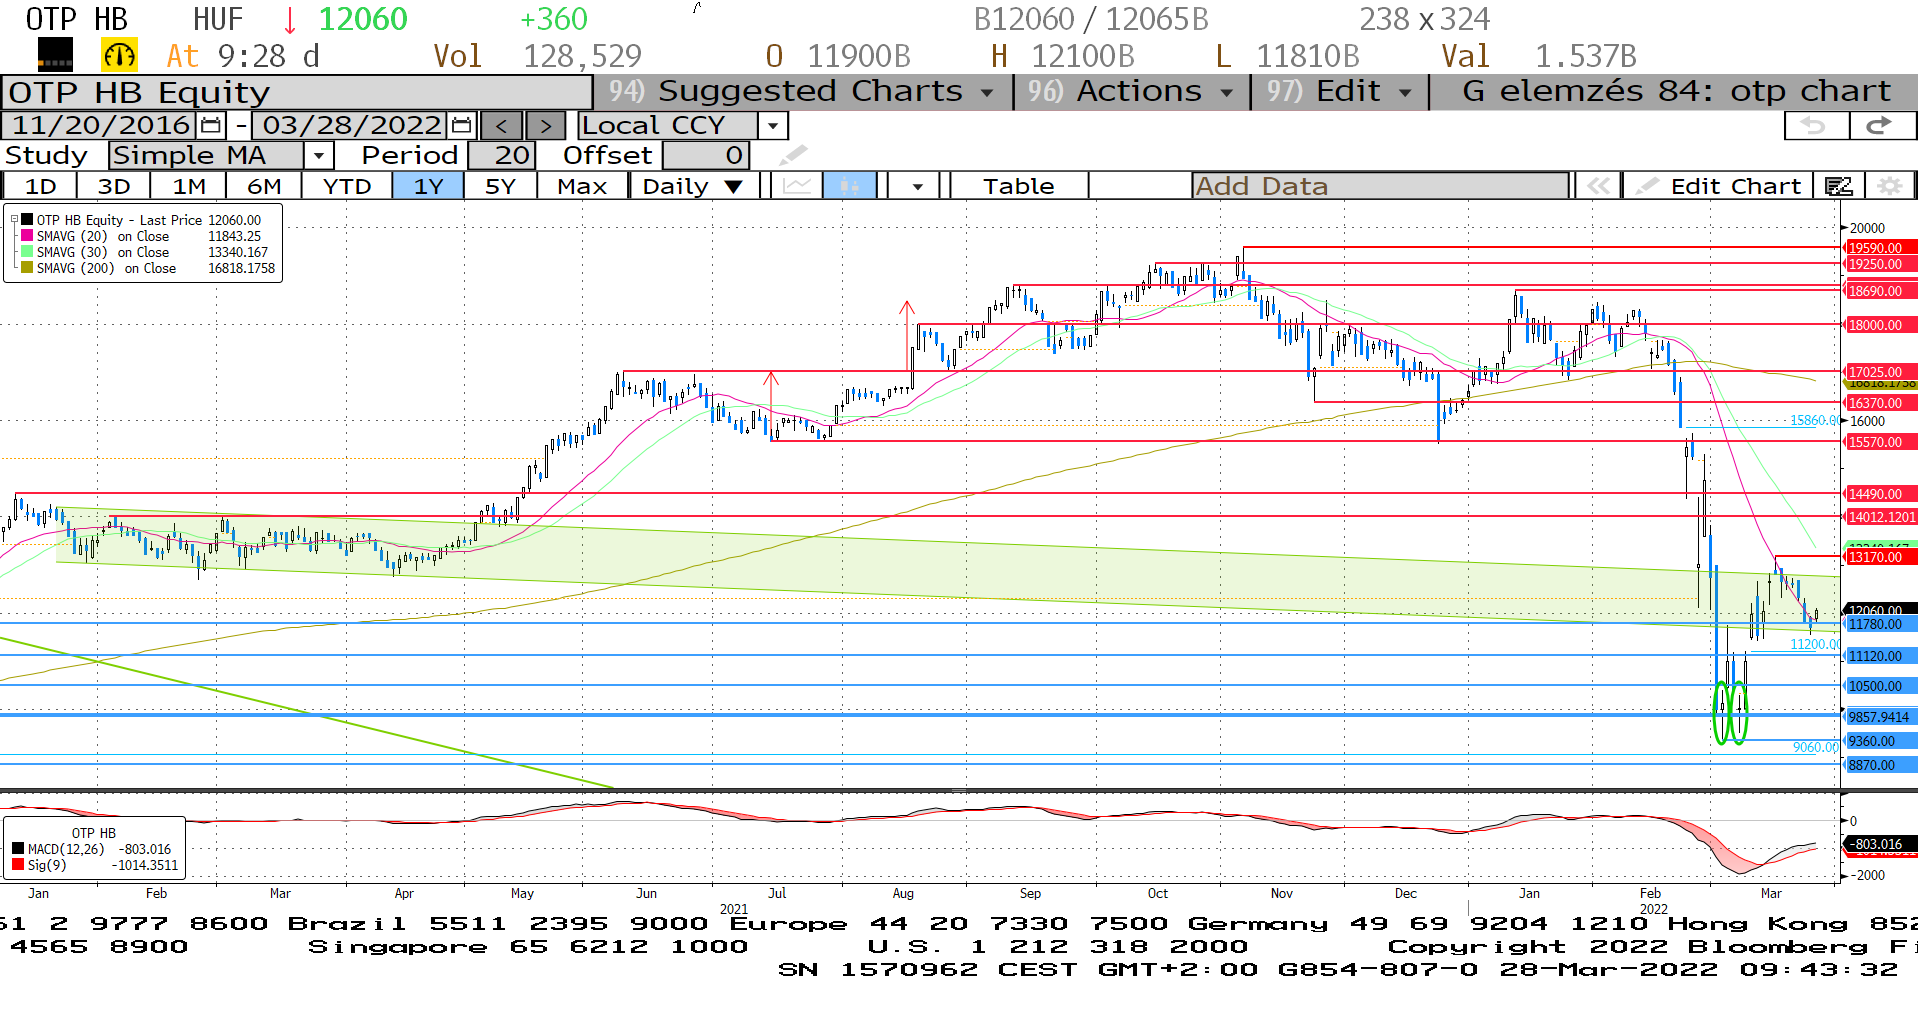The width and height of the screenshot is (1918, 1025).
Task: Expand the Edit menu
Action: pos(1339,91)
